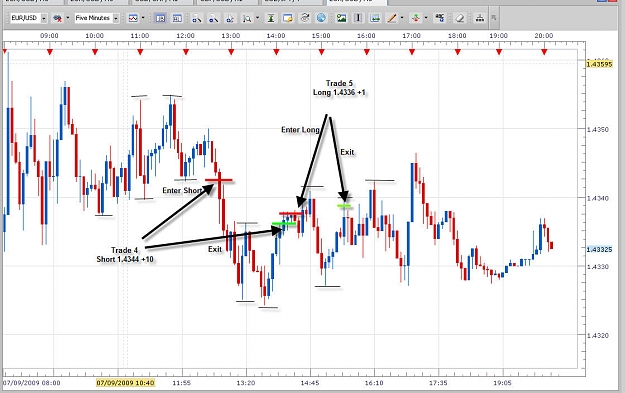Click the blue 1.43325 current price label
625x393 pixels.
(x=599, y=250)
